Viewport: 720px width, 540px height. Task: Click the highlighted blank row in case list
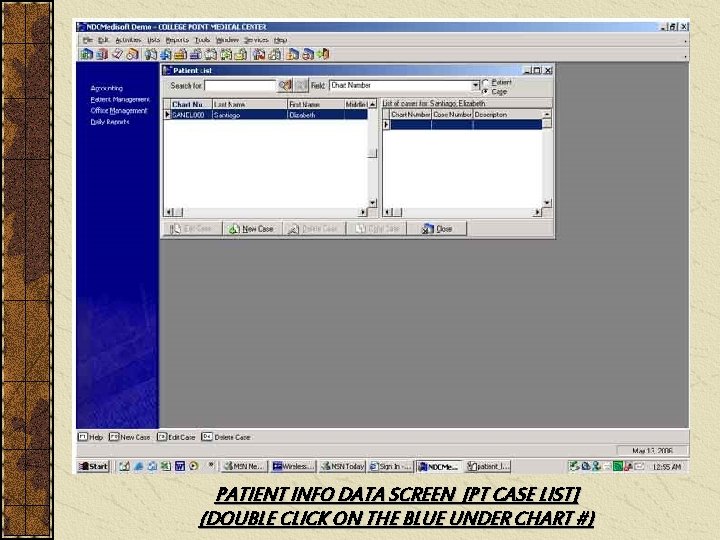tap(466, 124)
